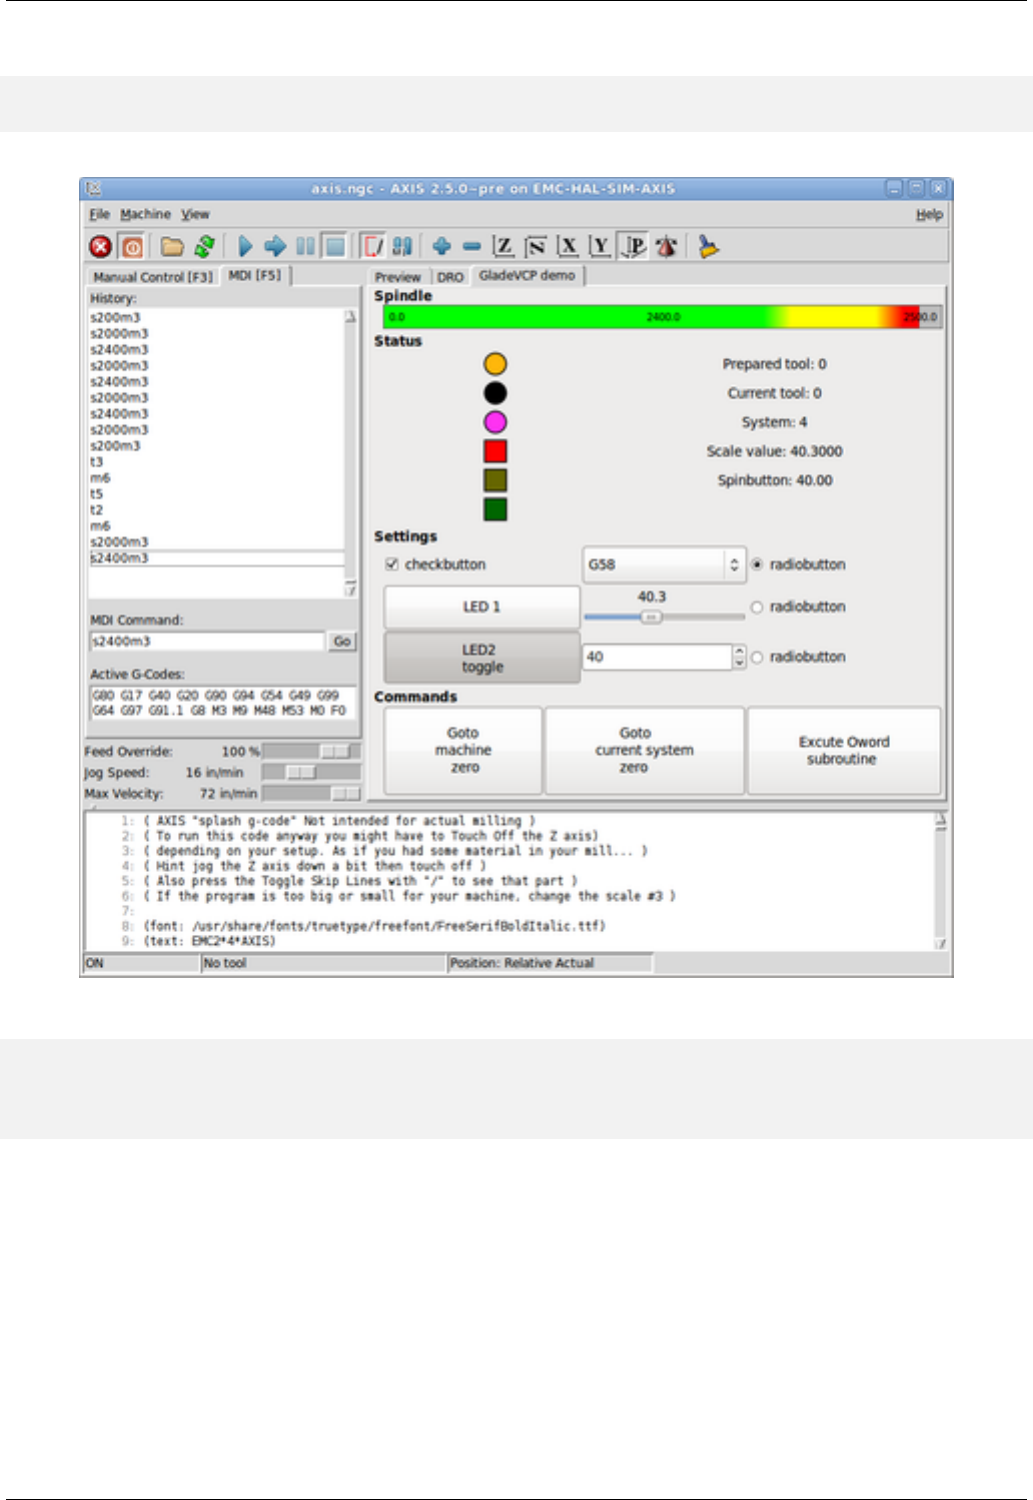Toggle rotate mode cone icon

pos(666,246)
